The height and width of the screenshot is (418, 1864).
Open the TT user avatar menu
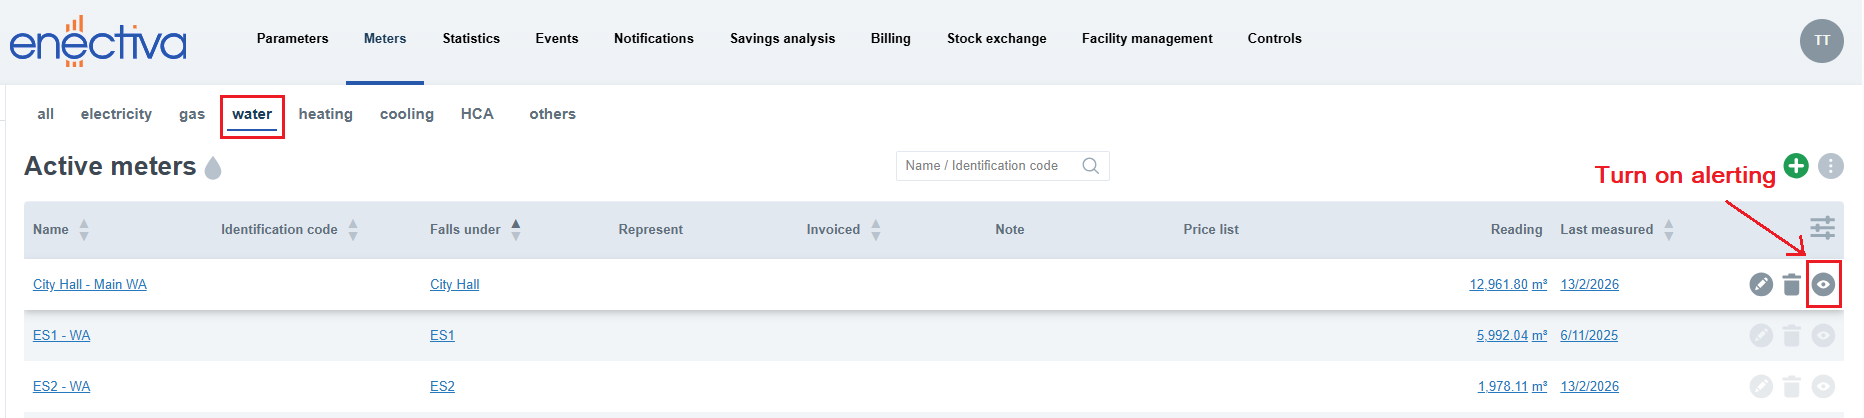(1822, 41)
